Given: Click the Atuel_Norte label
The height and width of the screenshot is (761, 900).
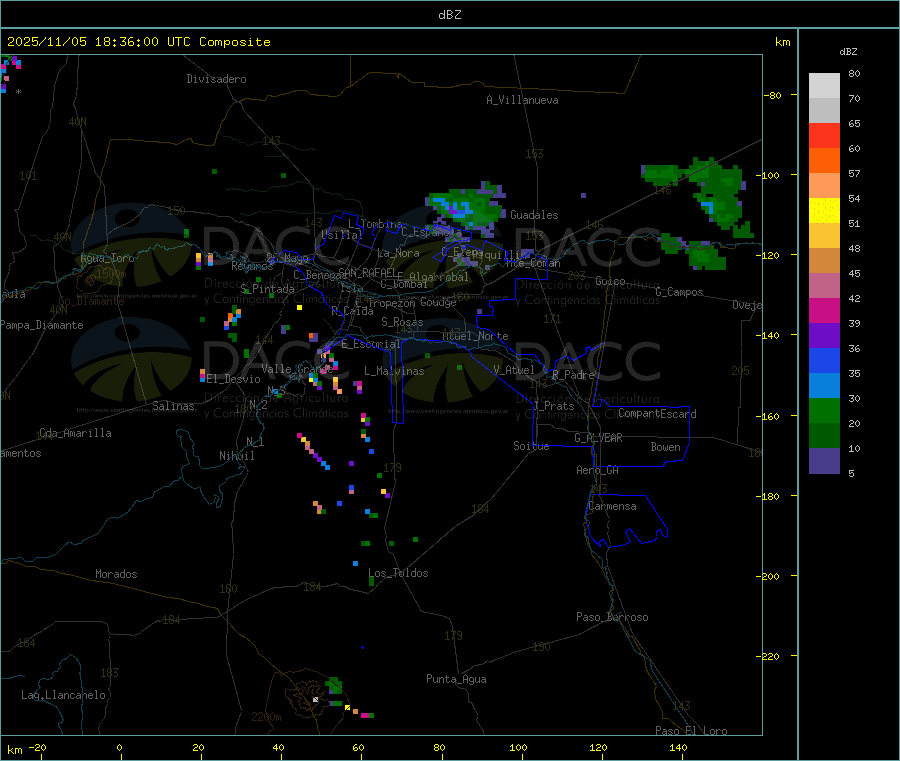Looking at the screenshot, I should pos(475,336).
